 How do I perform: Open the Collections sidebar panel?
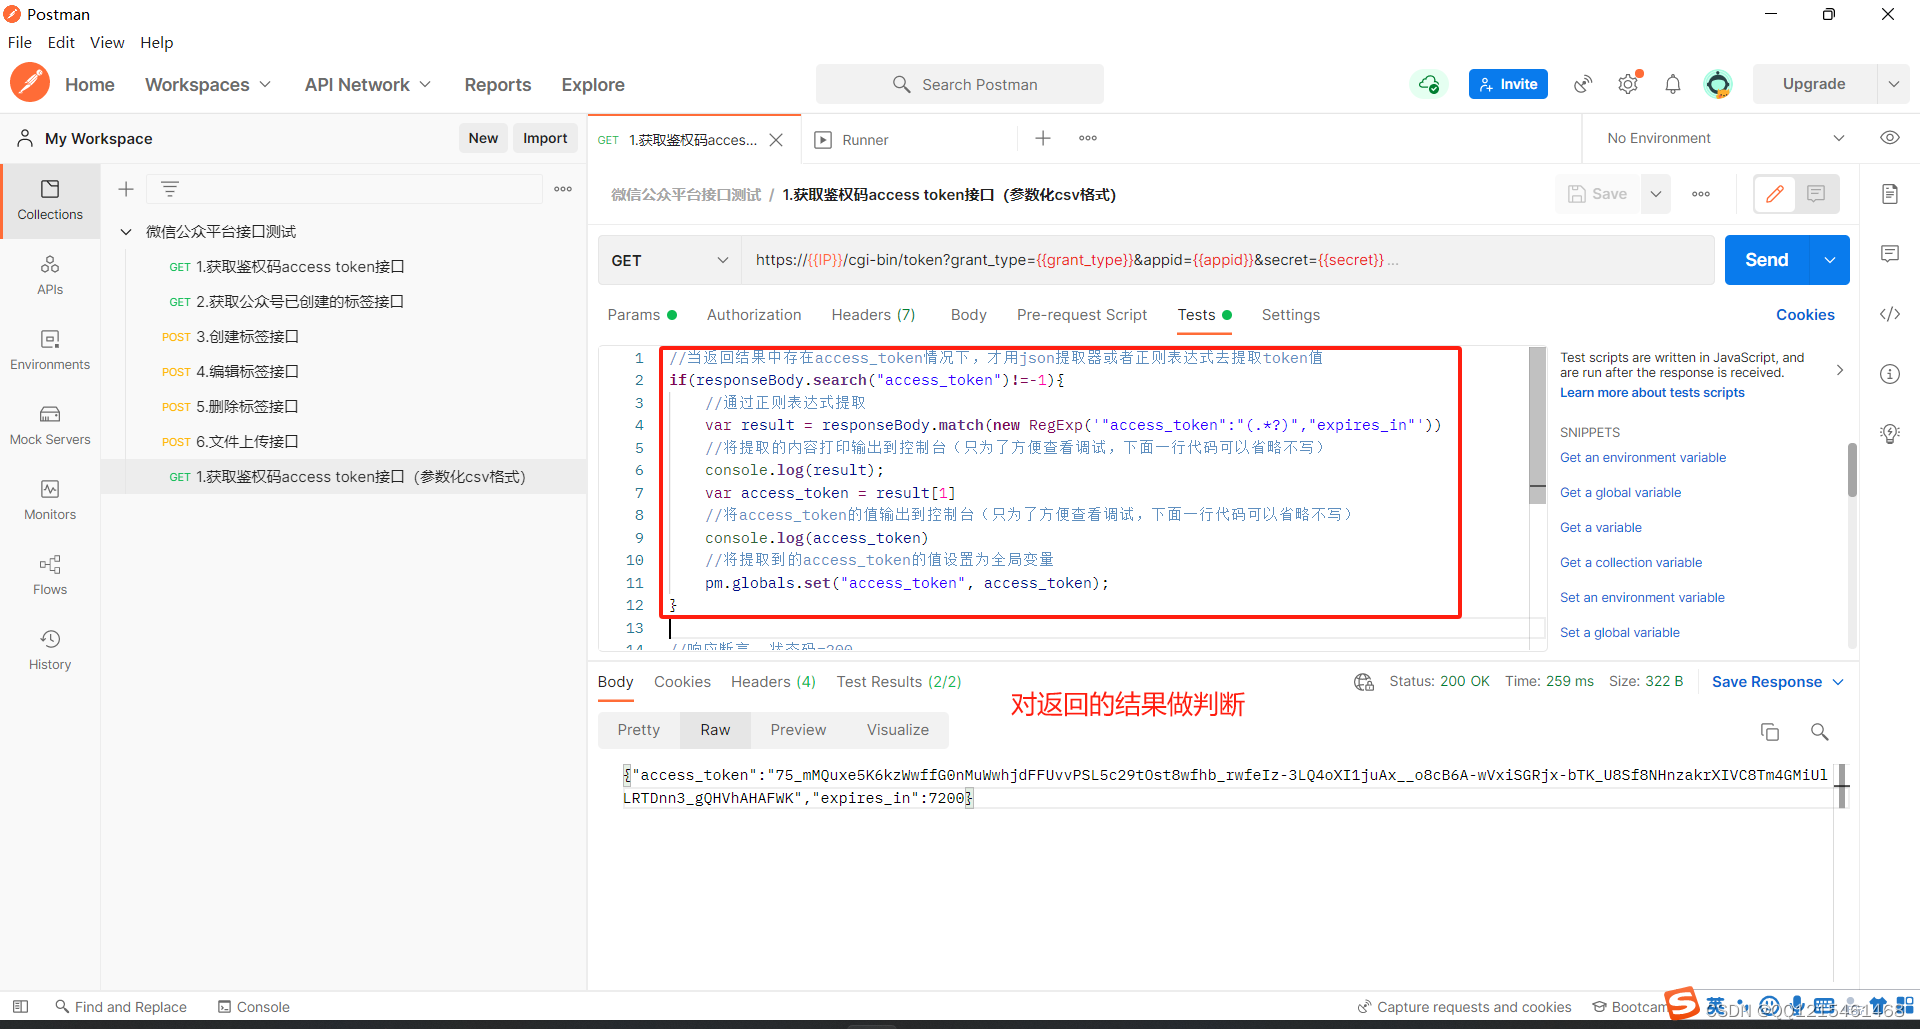point(50,201)
